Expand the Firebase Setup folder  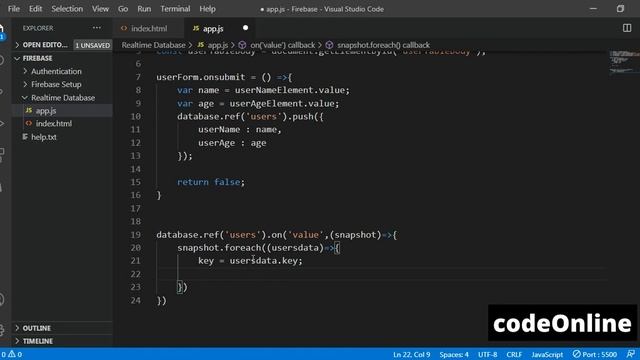(56, 84)
